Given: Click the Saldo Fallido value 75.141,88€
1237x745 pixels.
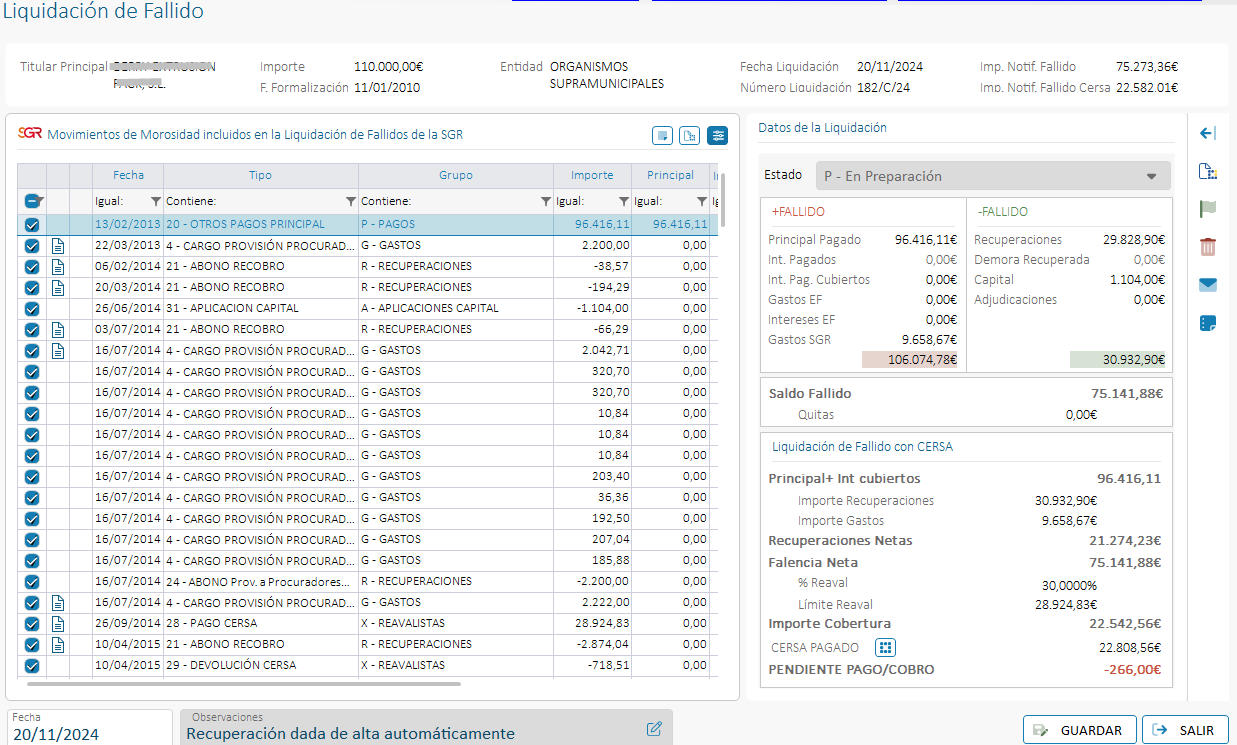Looking at the screenshot, I should (x=1125, y=393).
